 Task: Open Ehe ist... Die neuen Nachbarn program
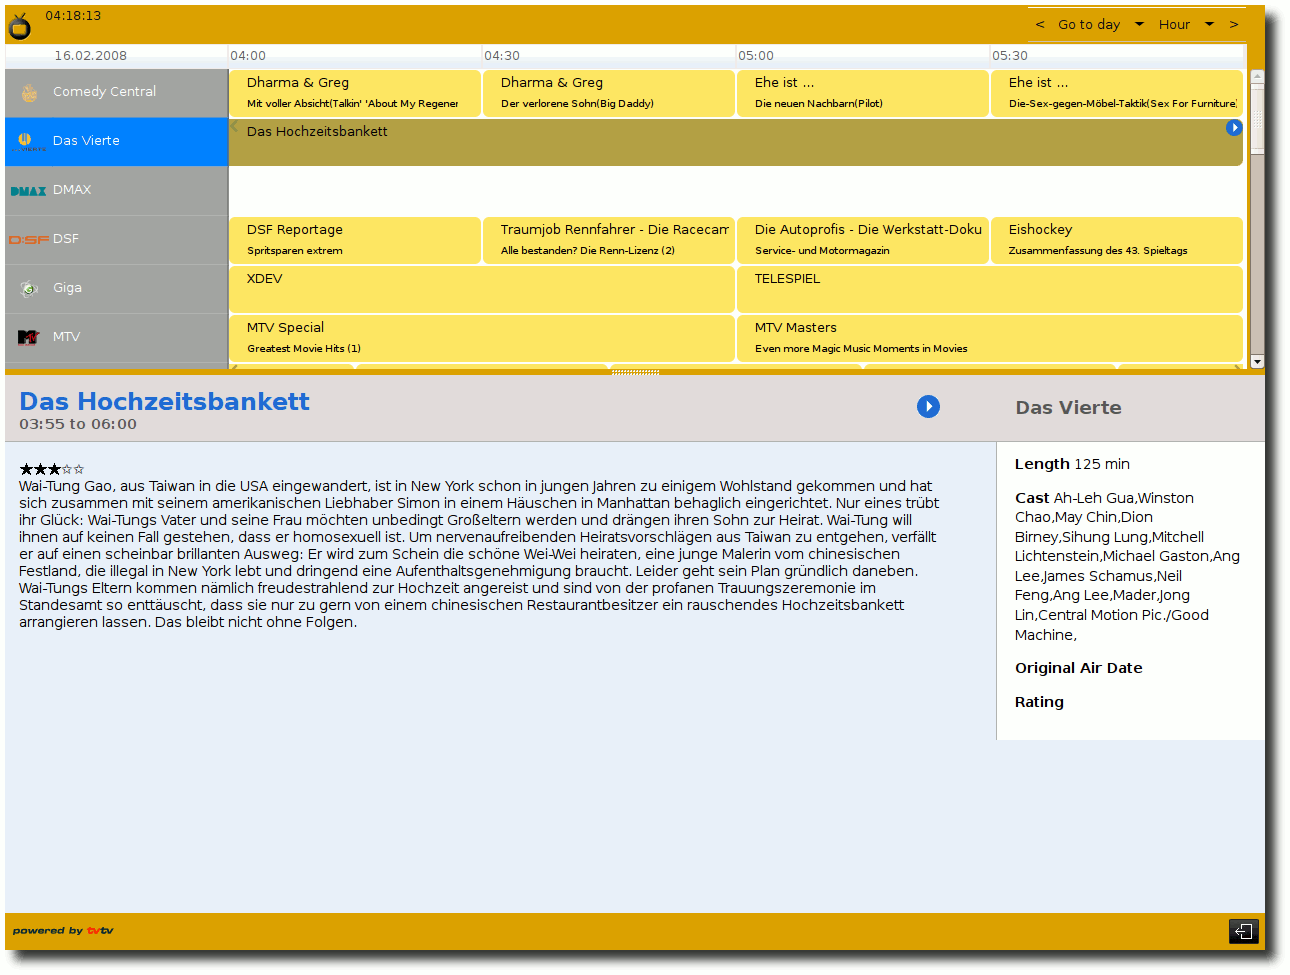[863, 93]
